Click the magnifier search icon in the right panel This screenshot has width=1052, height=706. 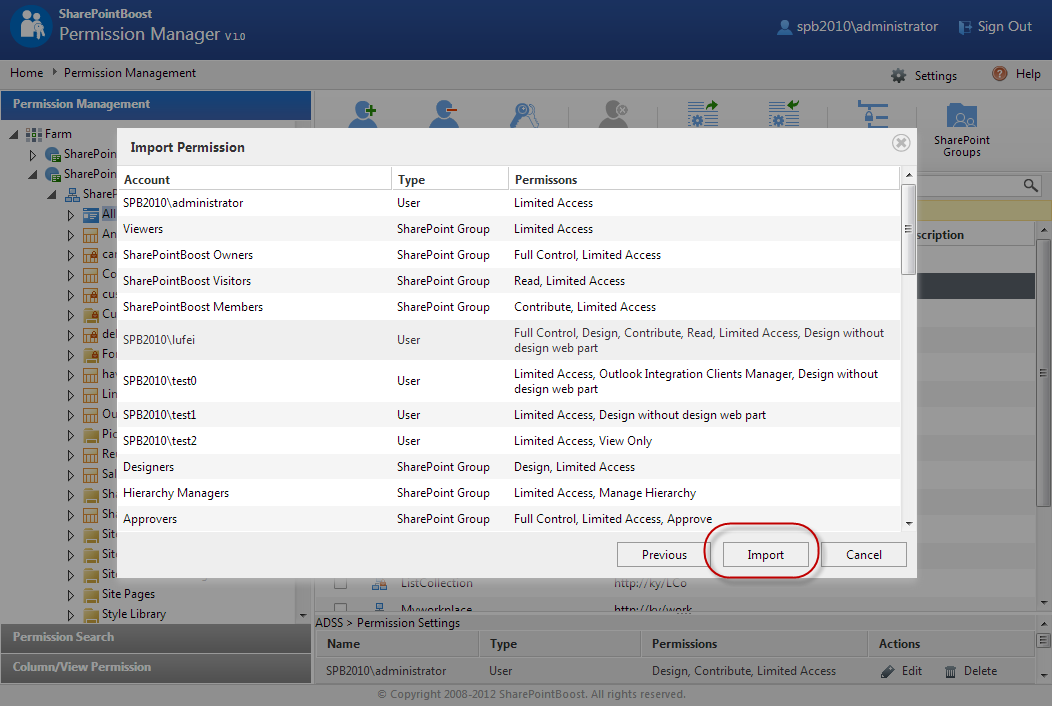(1031, 185)
